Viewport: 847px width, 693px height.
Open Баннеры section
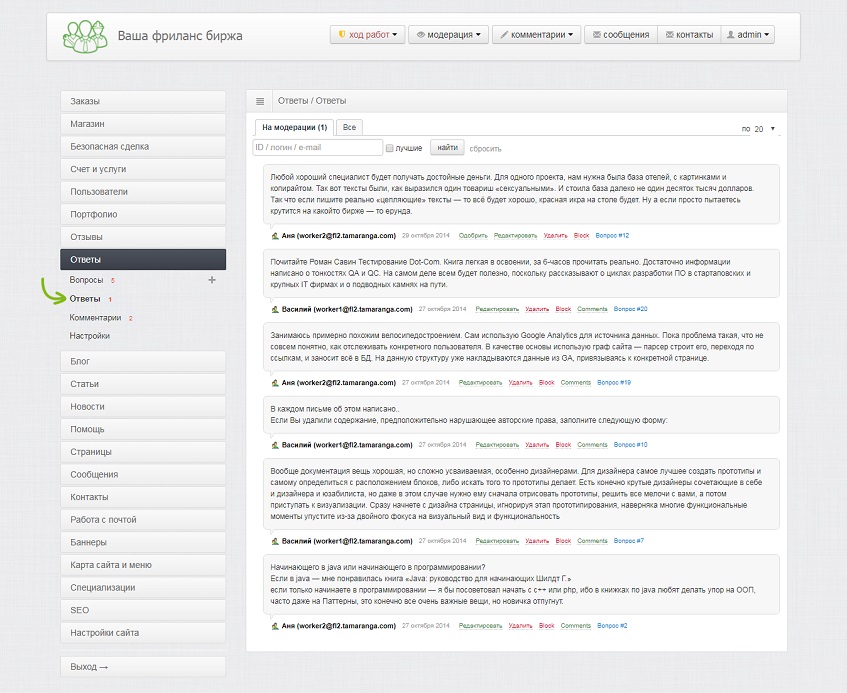point(143,543)
